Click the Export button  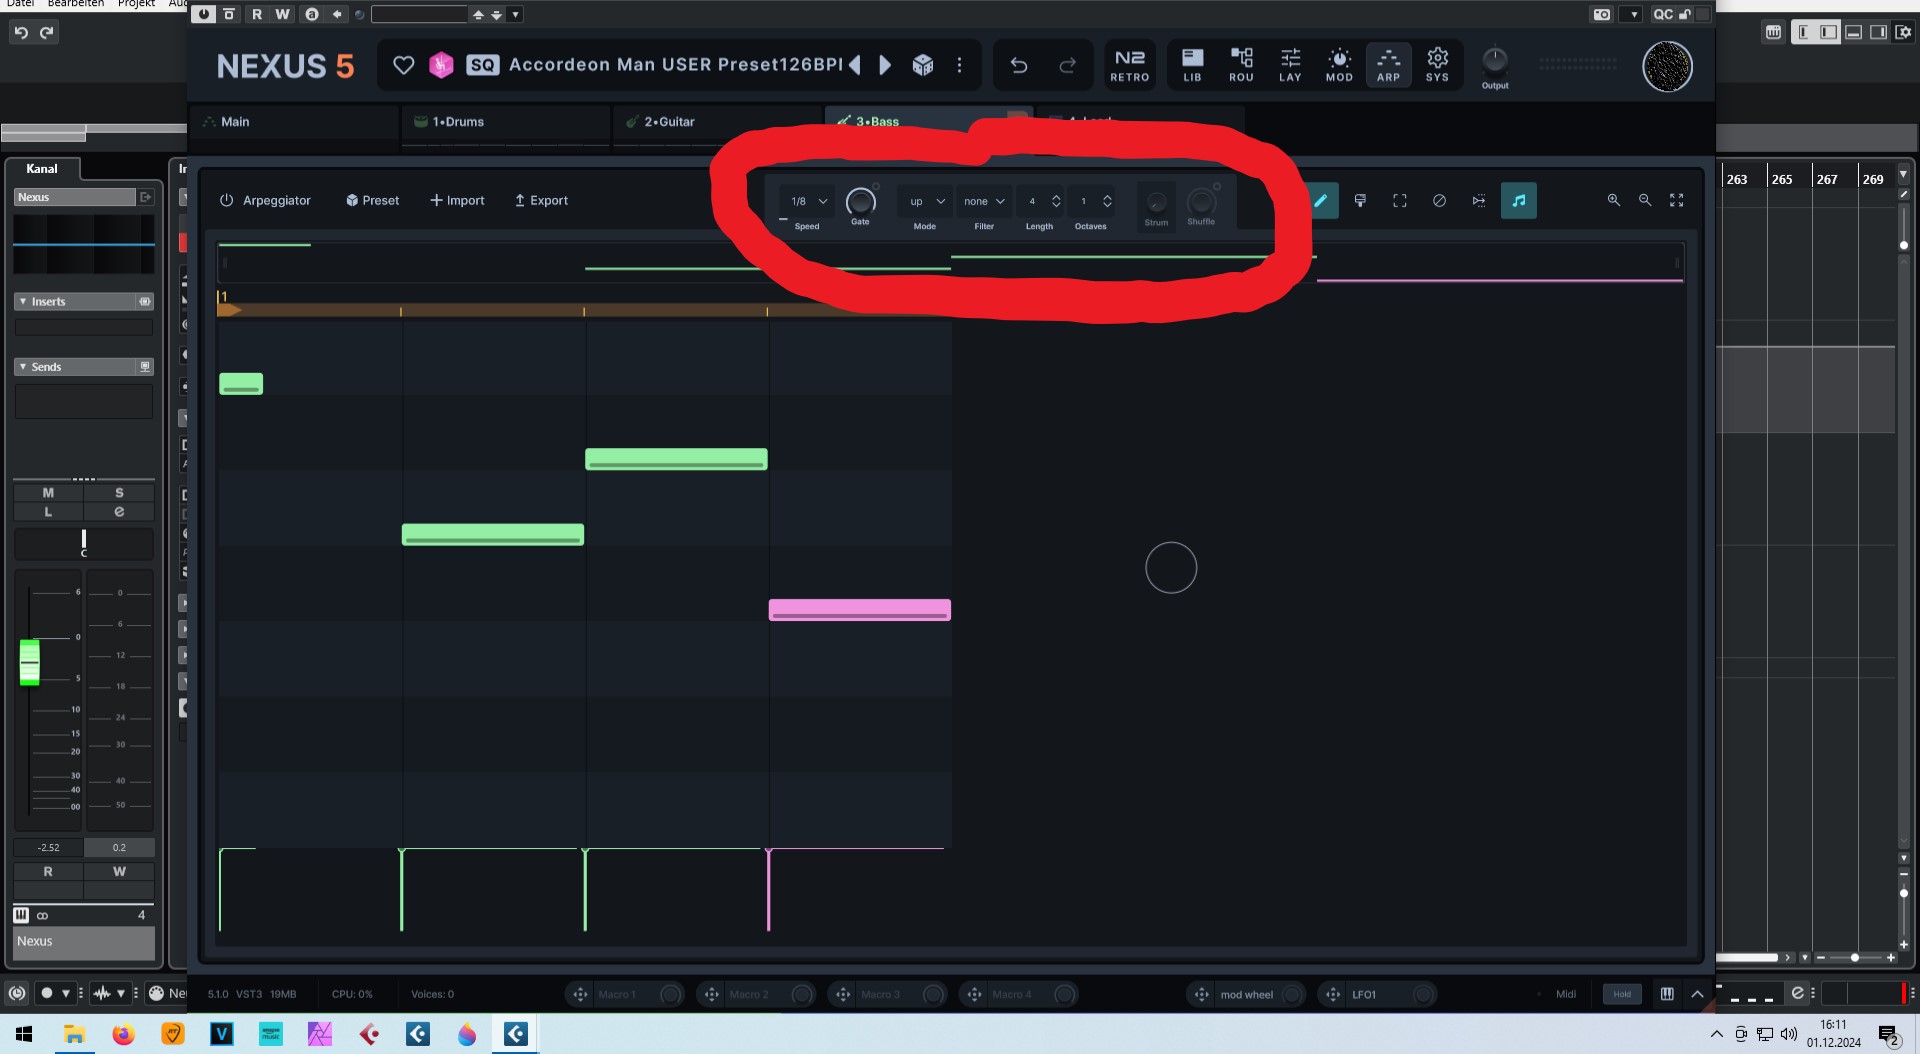[541, 200]
